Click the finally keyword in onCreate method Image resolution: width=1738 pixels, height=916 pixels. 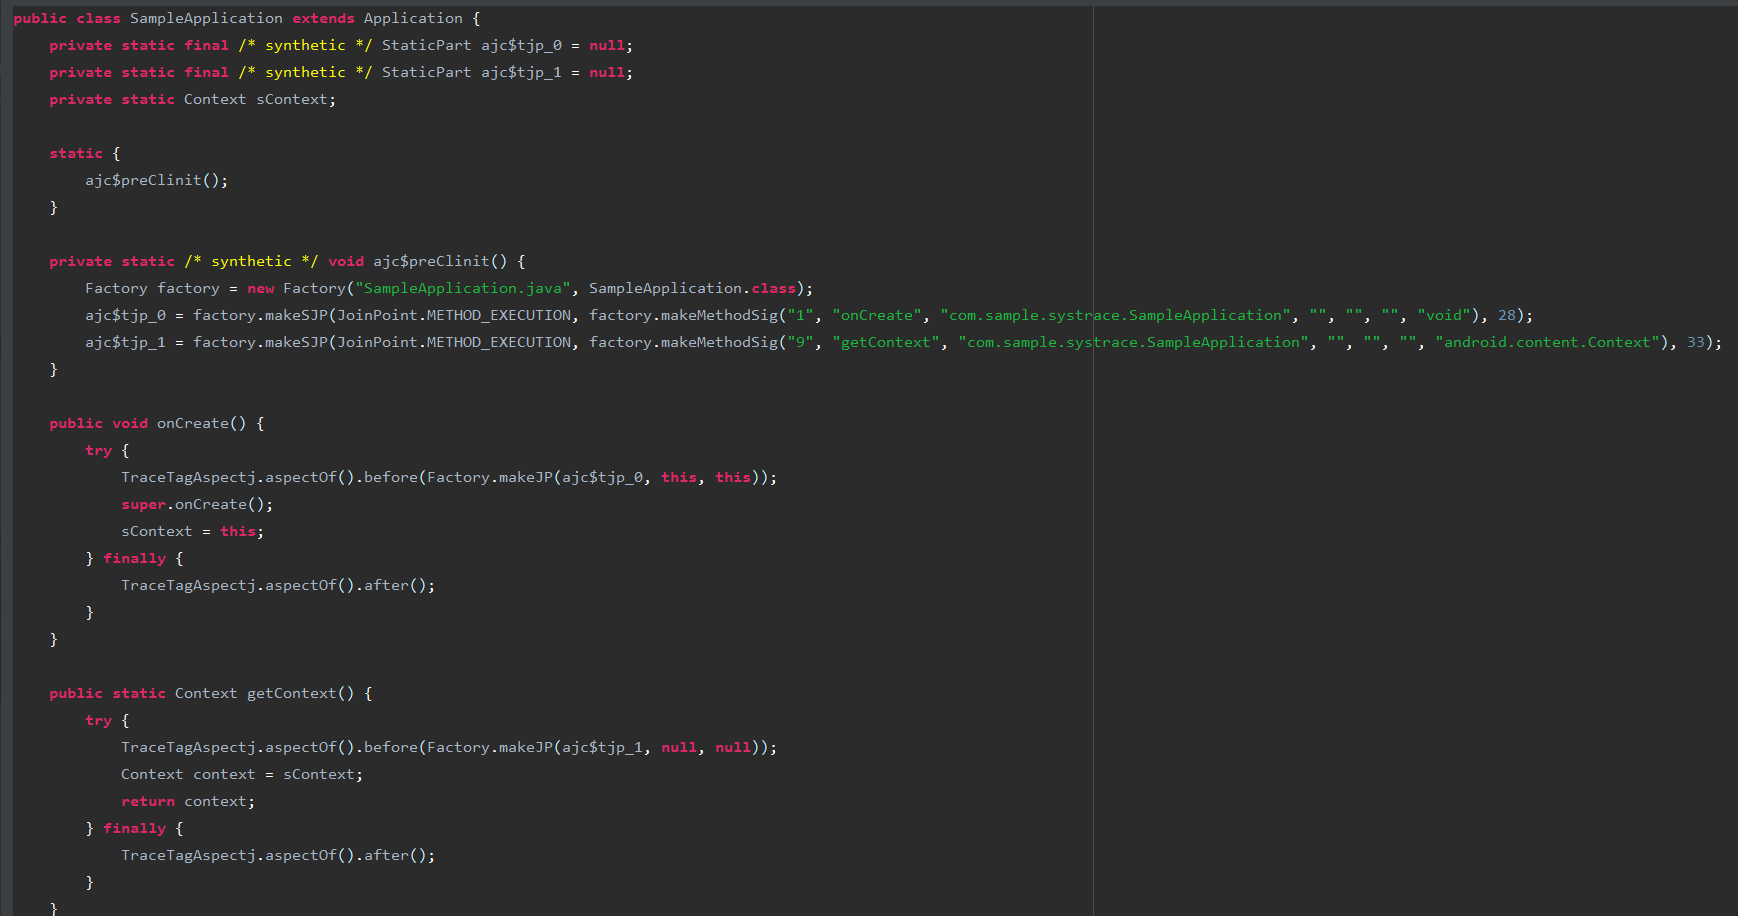(x=134, y=558)
